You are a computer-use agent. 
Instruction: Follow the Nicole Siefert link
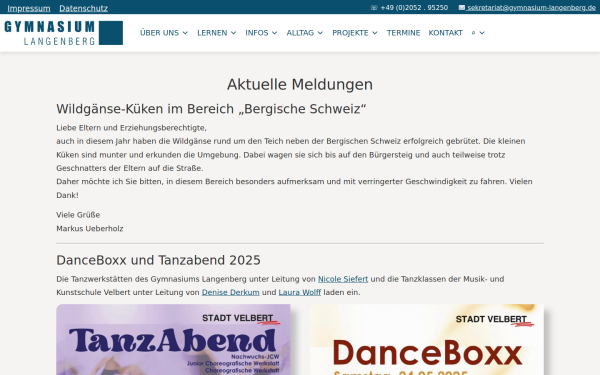(x=343, y=279)
